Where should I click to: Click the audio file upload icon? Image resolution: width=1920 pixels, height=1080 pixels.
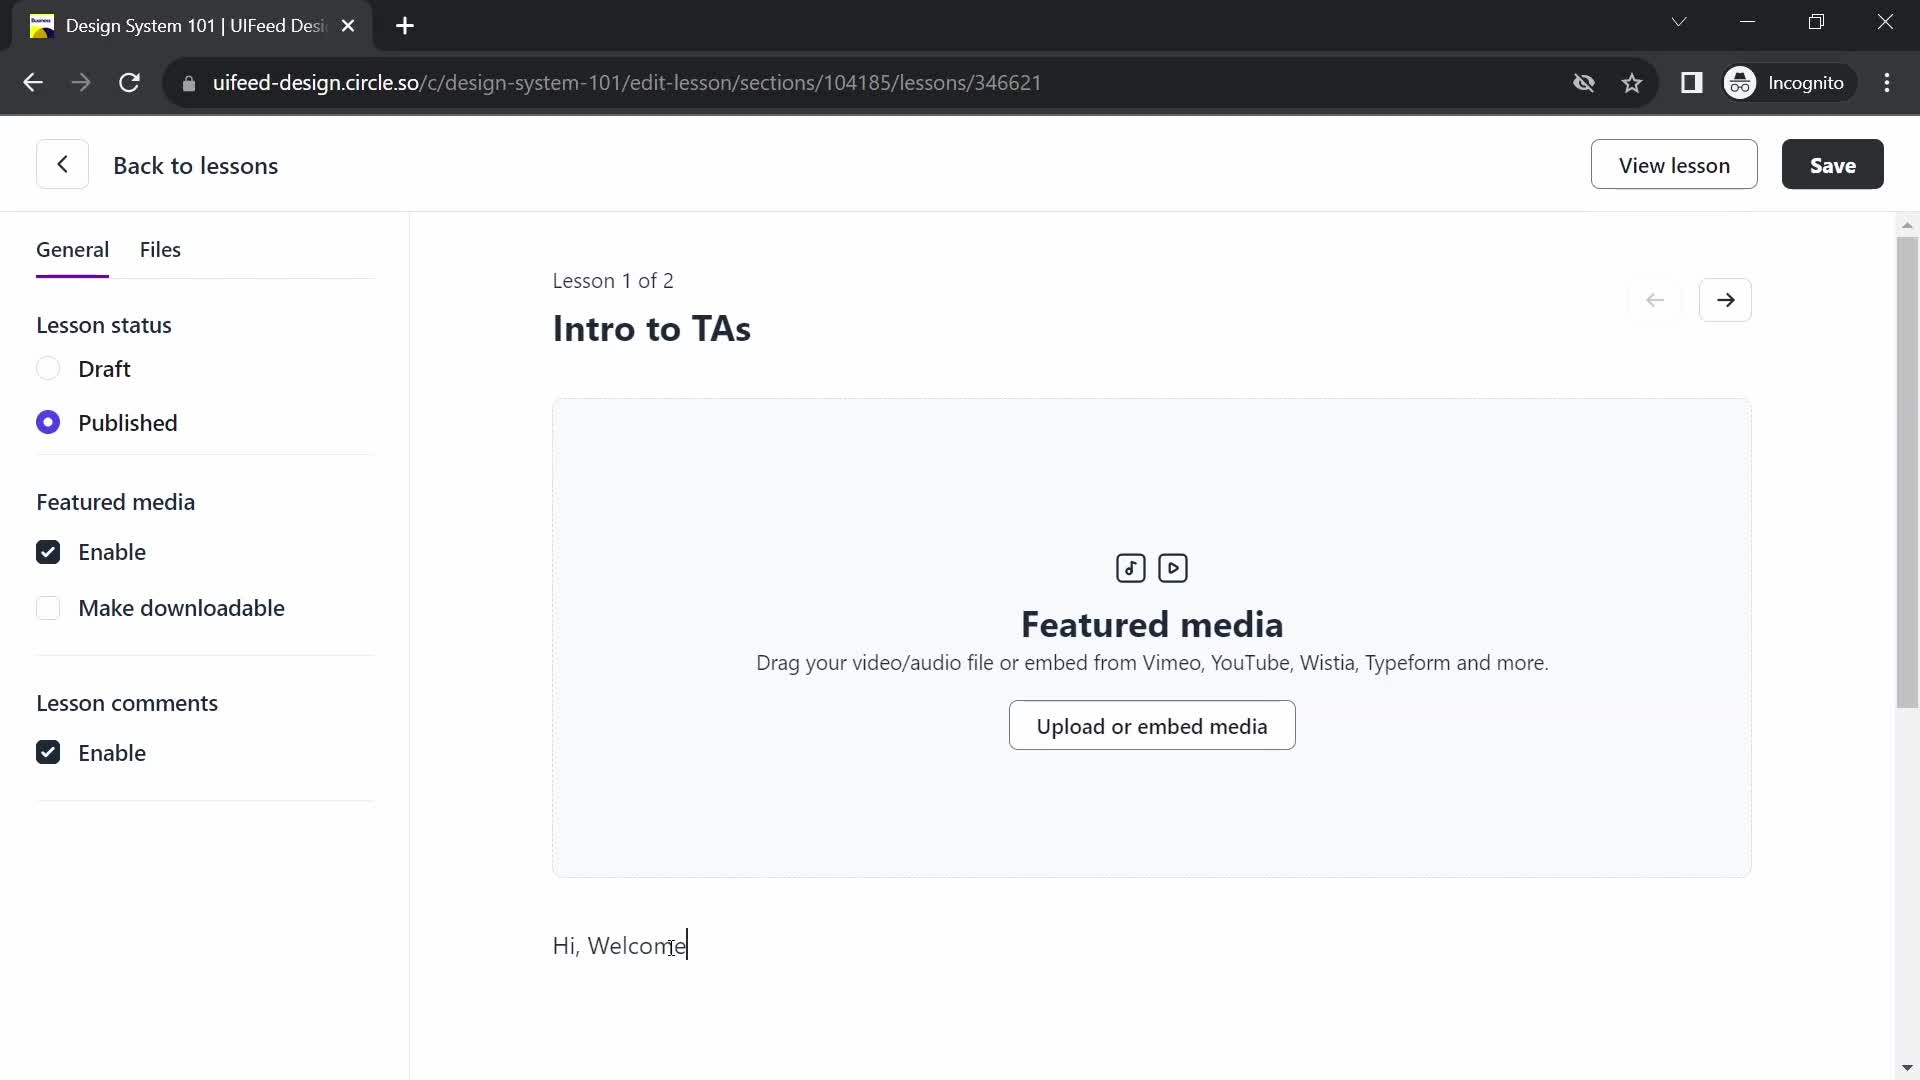point(1130,567)
